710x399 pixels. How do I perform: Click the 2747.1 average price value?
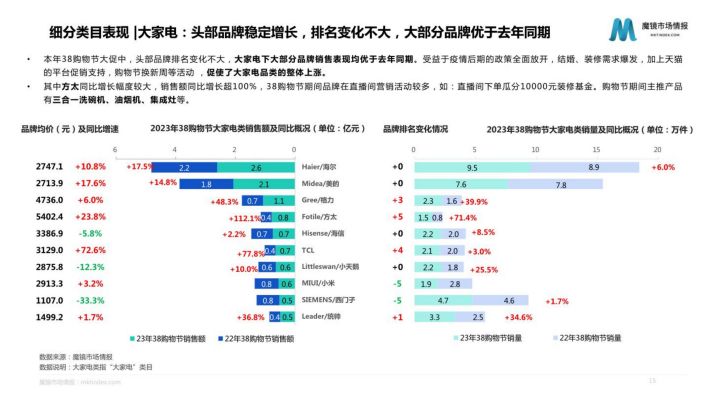tap(49, 167)
